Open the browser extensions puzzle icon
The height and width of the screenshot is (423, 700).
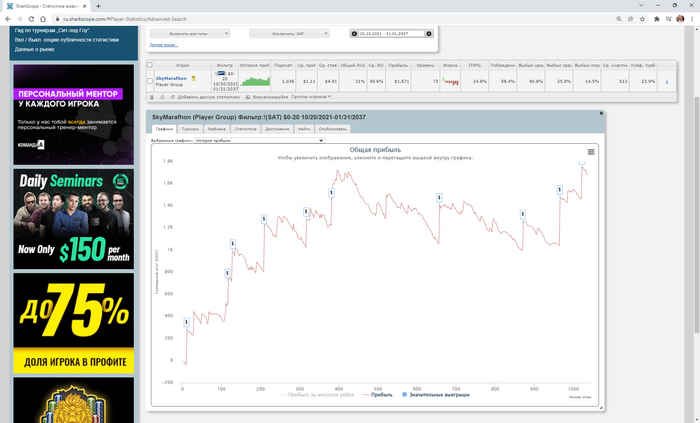pos(657,19)
